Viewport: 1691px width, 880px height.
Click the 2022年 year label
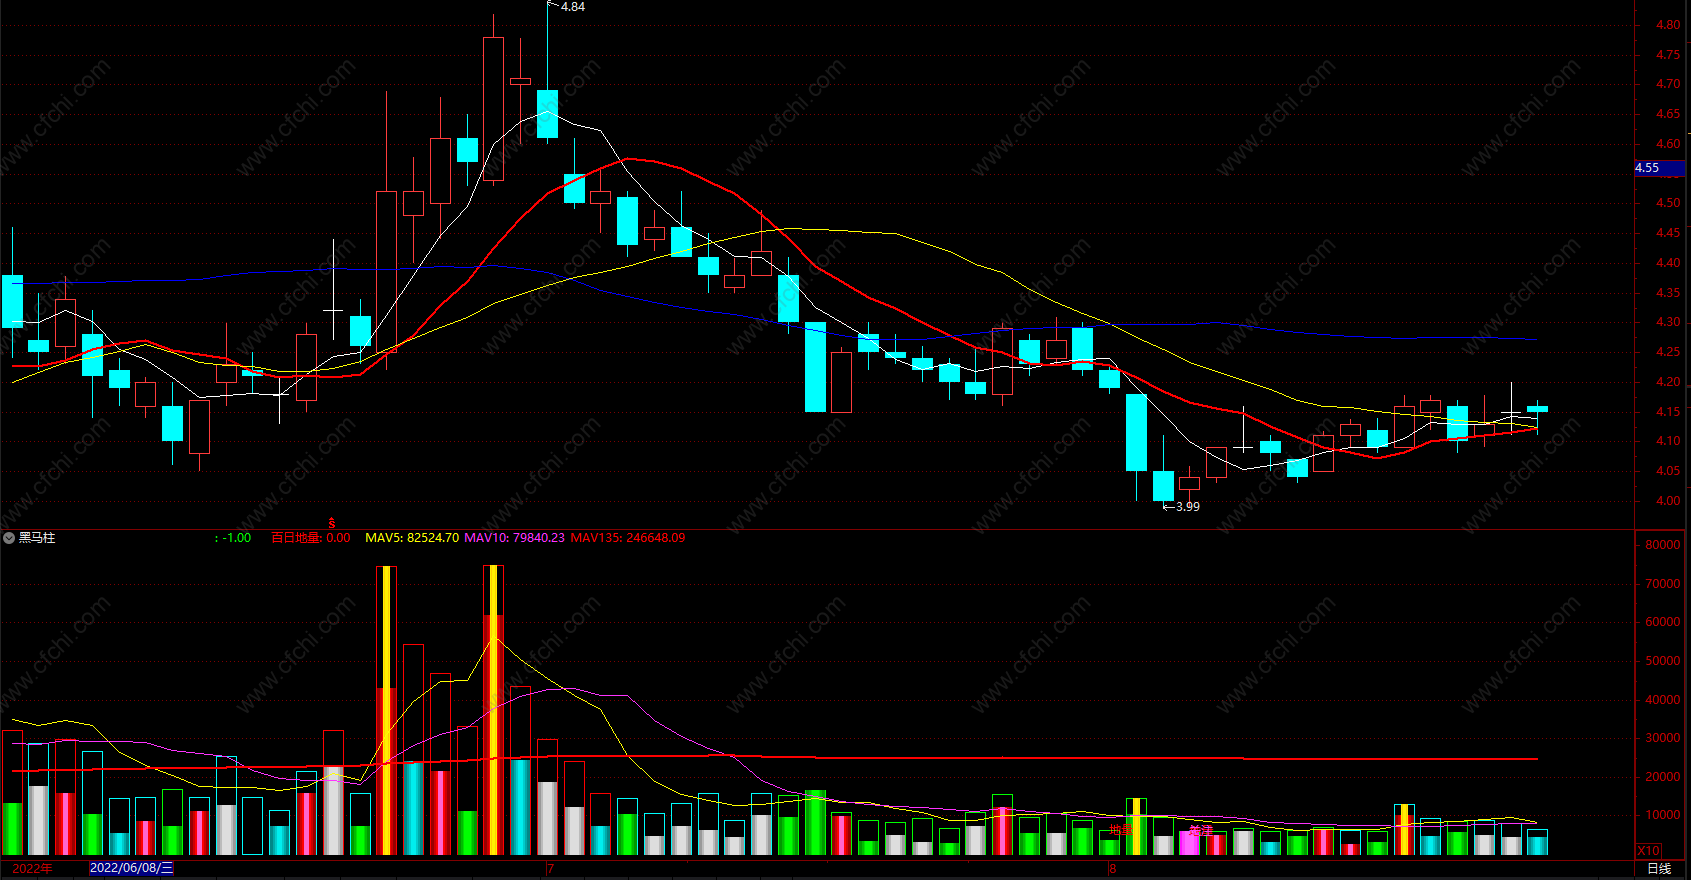32,868
